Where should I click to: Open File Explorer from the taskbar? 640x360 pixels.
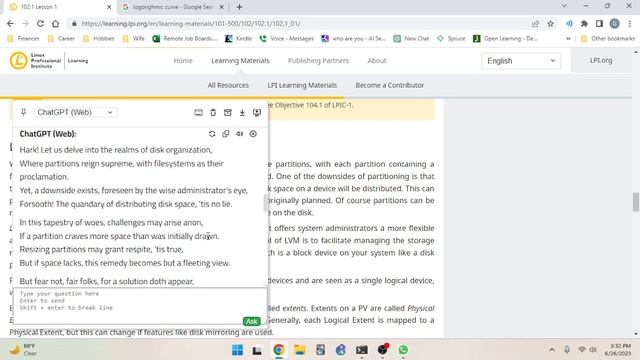point(300,350)
